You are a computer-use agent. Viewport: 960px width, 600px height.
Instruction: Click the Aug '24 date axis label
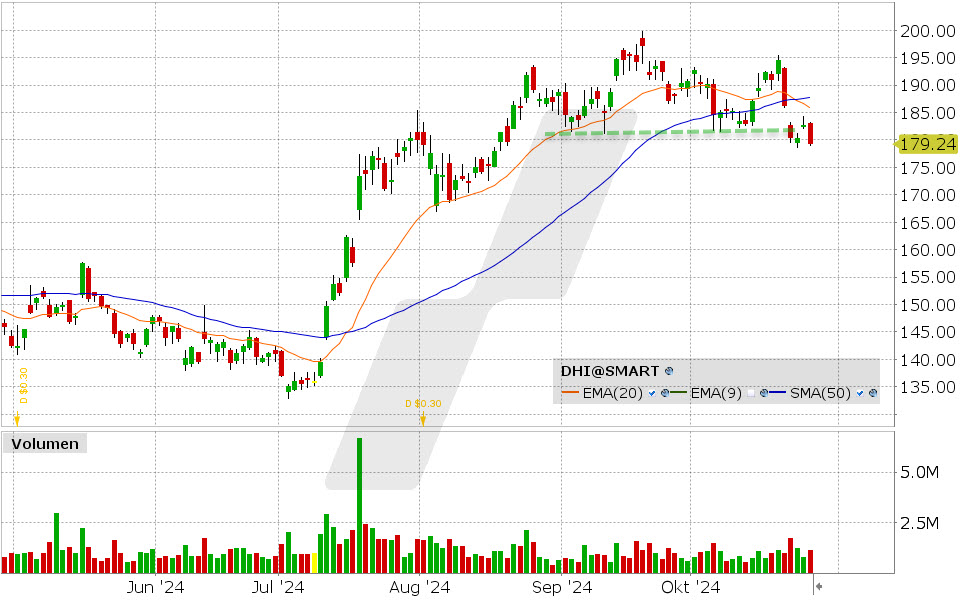[419, 588]
